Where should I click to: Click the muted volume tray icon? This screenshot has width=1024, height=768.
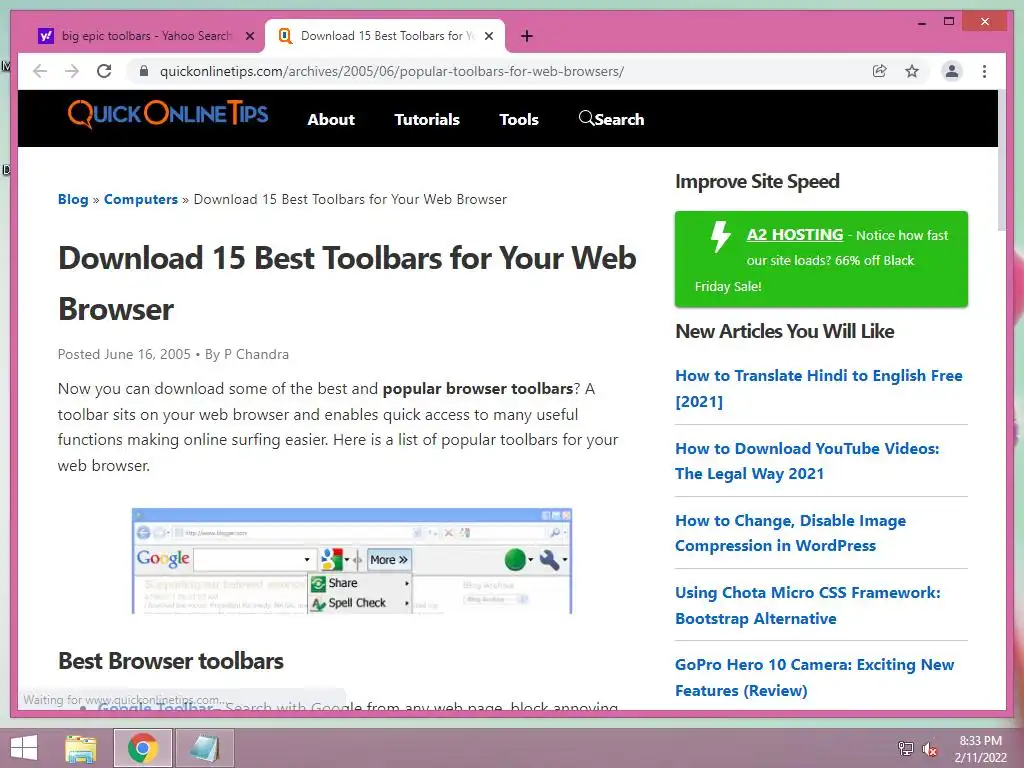(929, 748)
